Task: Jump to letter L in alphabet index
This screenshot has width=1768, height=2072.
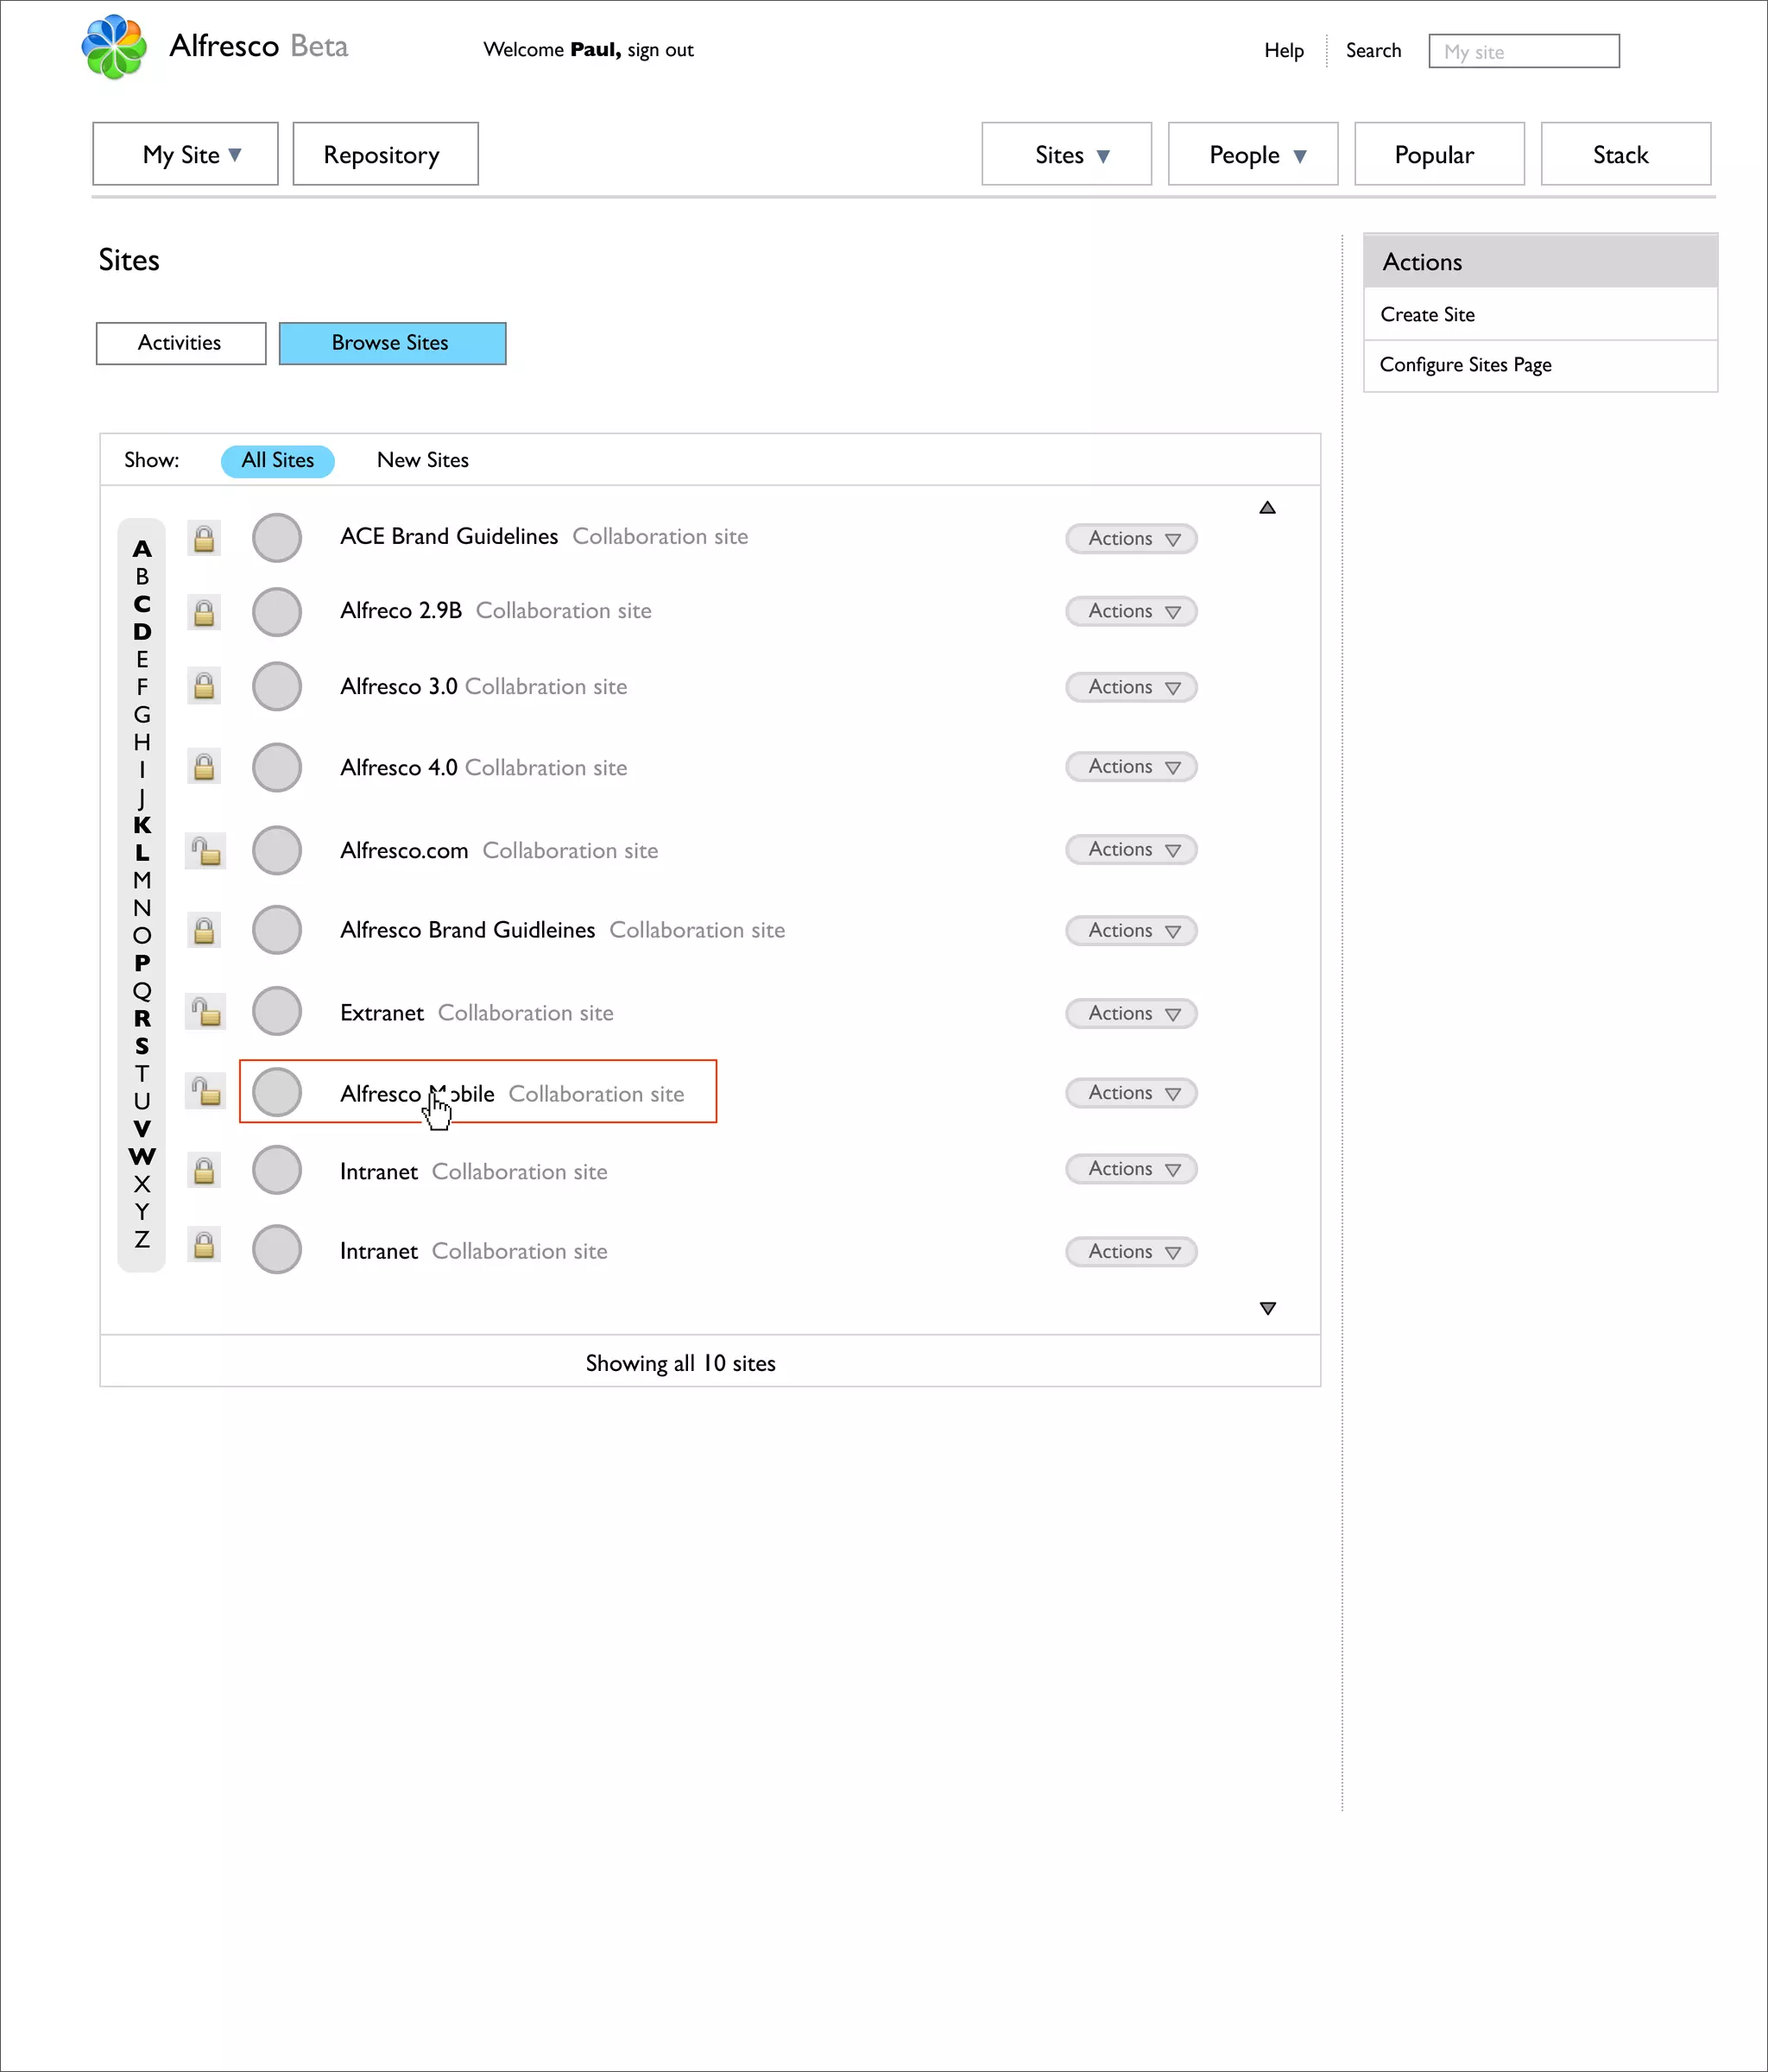Action: point(142,853)
